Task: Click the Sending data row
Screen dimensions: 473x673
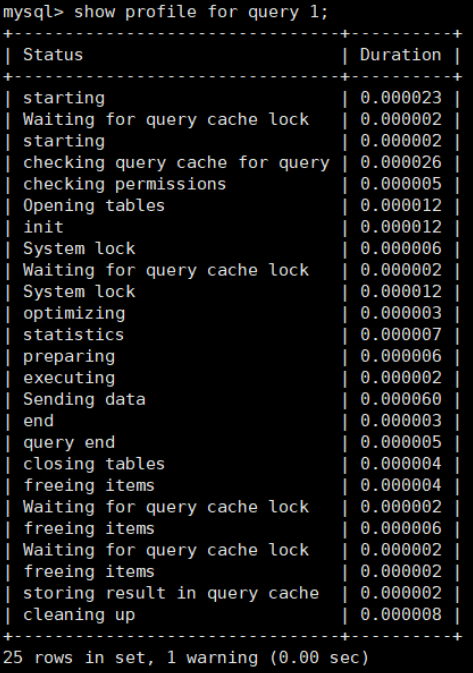Action: coord(232,399)
